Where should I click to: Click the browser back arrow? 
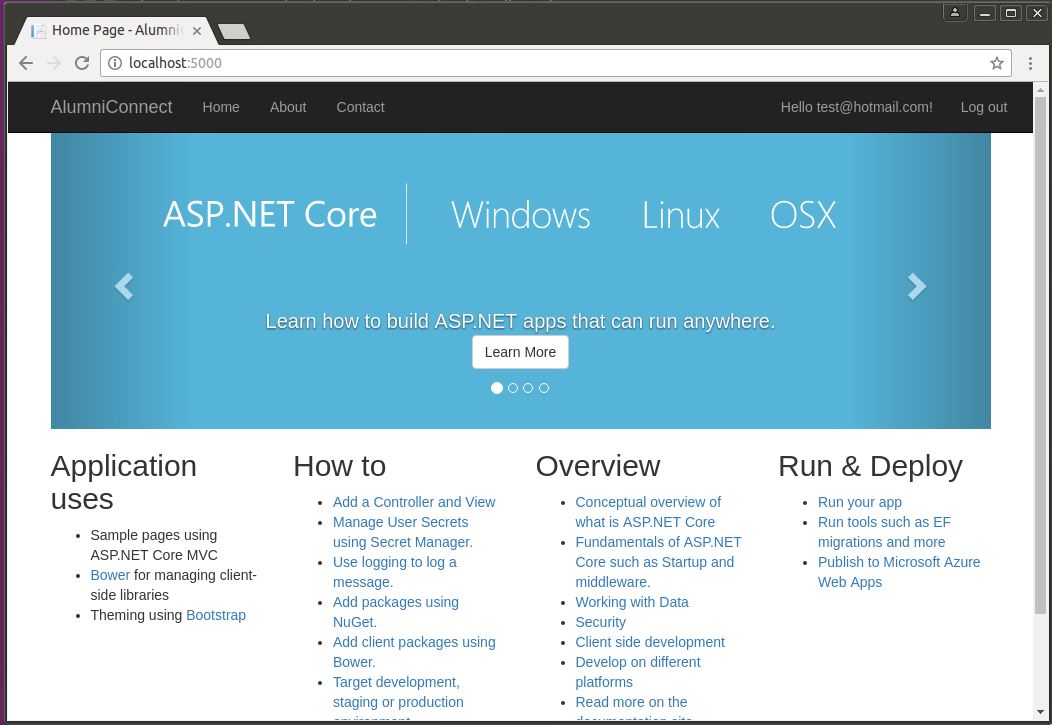point(26,63)
